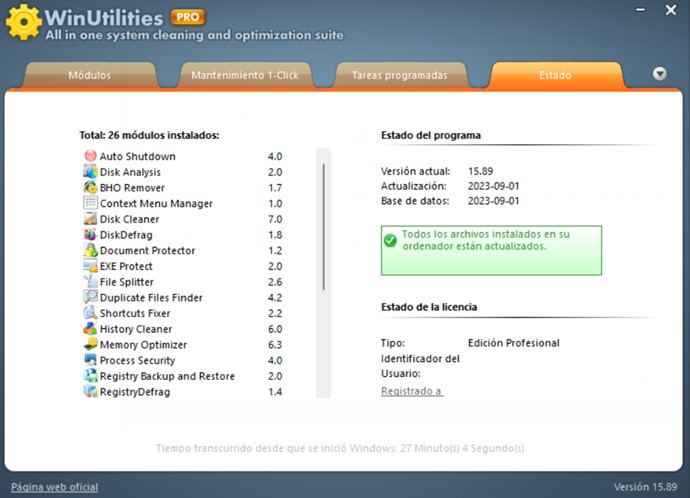Click the Disk Cleaner version 7.0
The width and height of the screenshot is (690, 498).
coord(275,219)
